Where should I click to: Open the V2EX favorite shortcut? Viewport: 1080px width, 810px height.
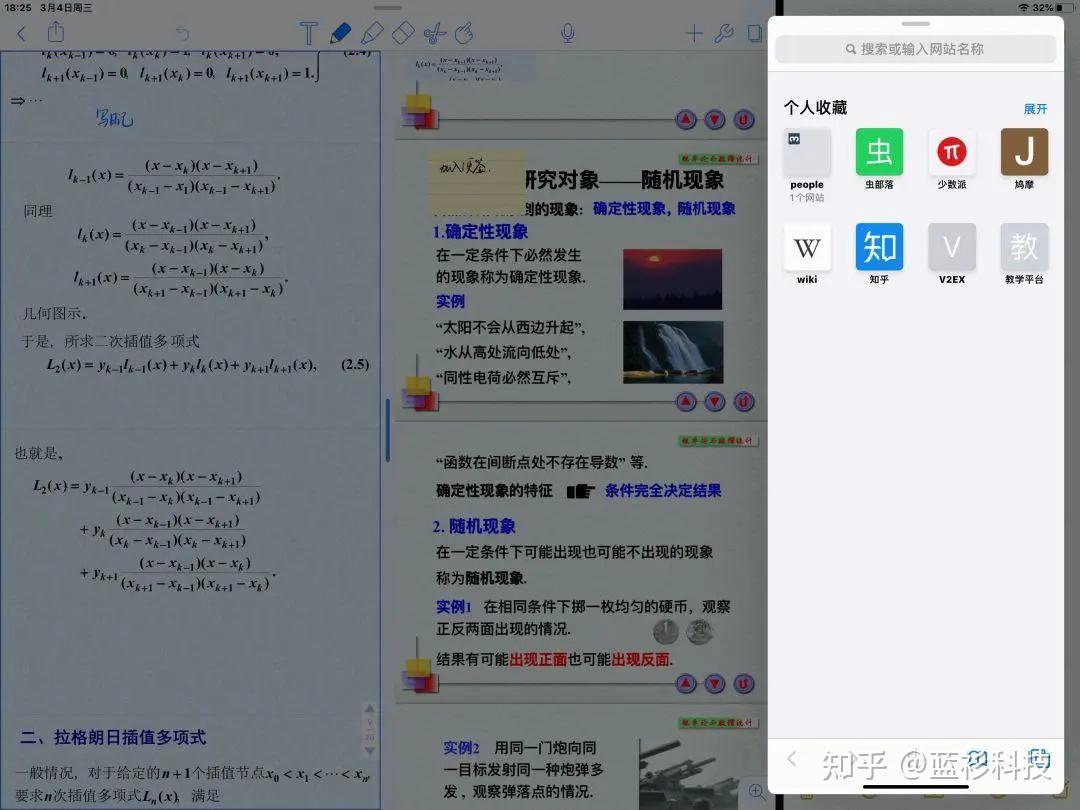pyautogui.click(x=951, y=247)
